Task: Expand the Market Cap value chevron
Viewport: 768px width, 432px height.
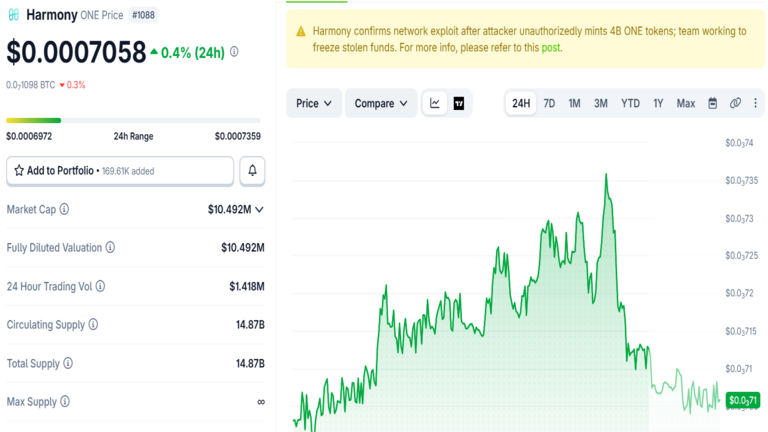Action: (260, 210)
